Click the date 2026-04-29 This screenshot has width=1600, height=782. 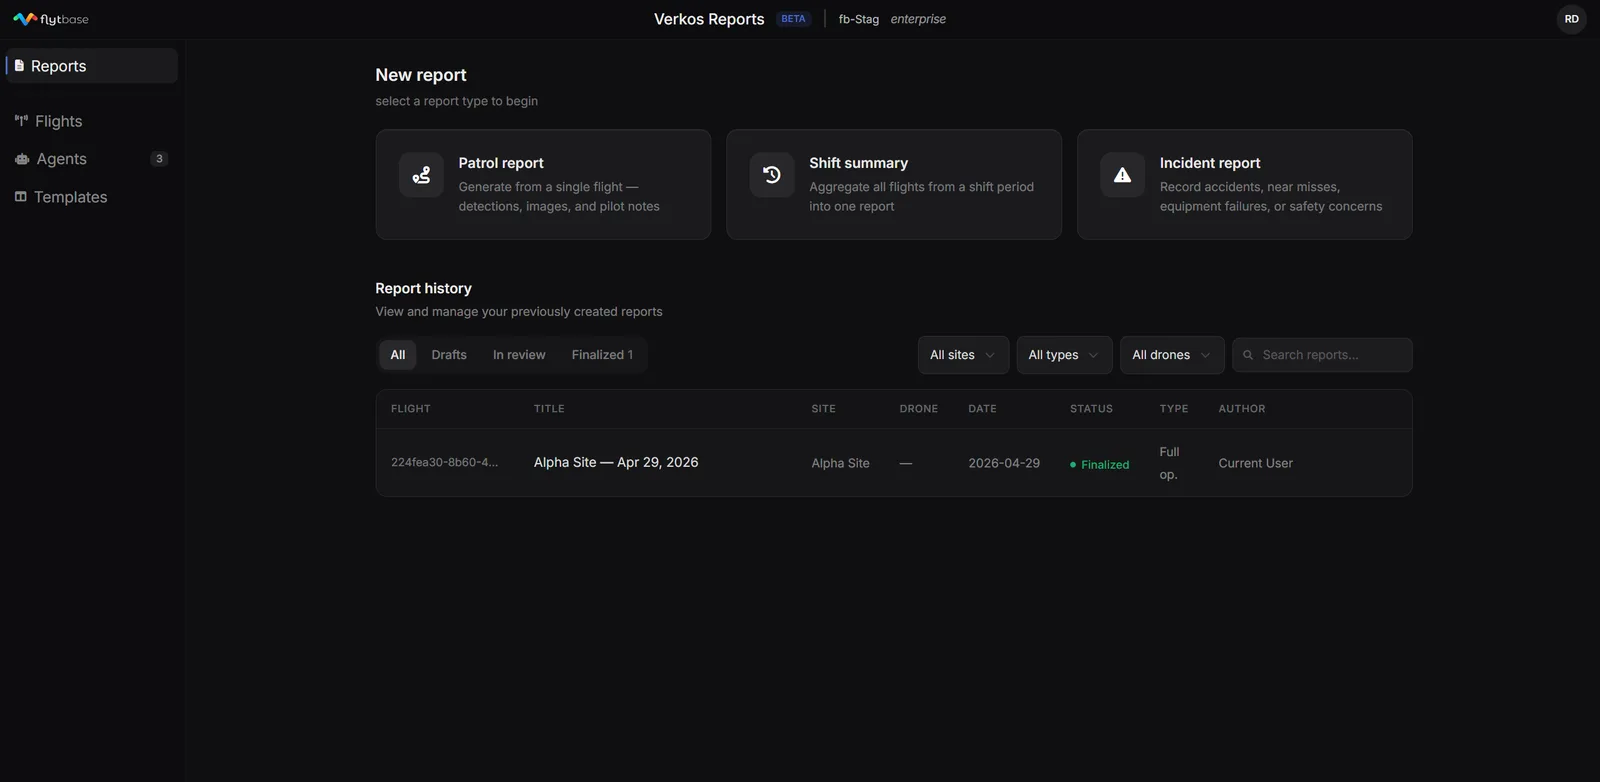coord(1004,463)
